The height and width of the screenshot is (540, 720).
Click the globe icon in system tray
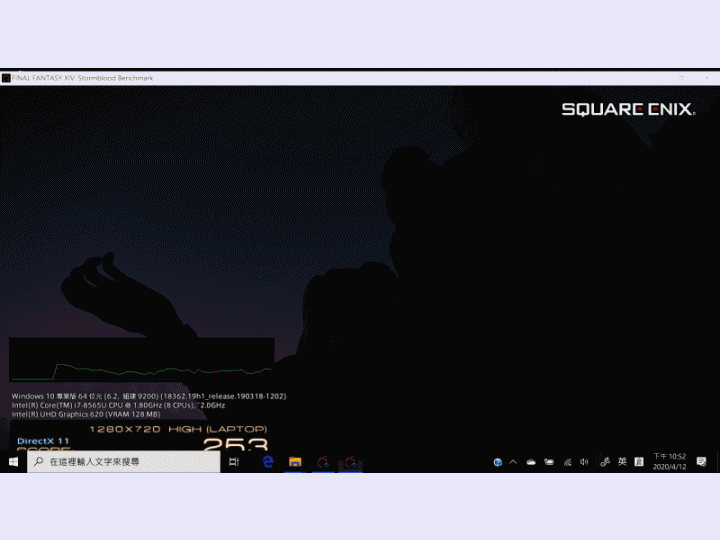point(497,462)
